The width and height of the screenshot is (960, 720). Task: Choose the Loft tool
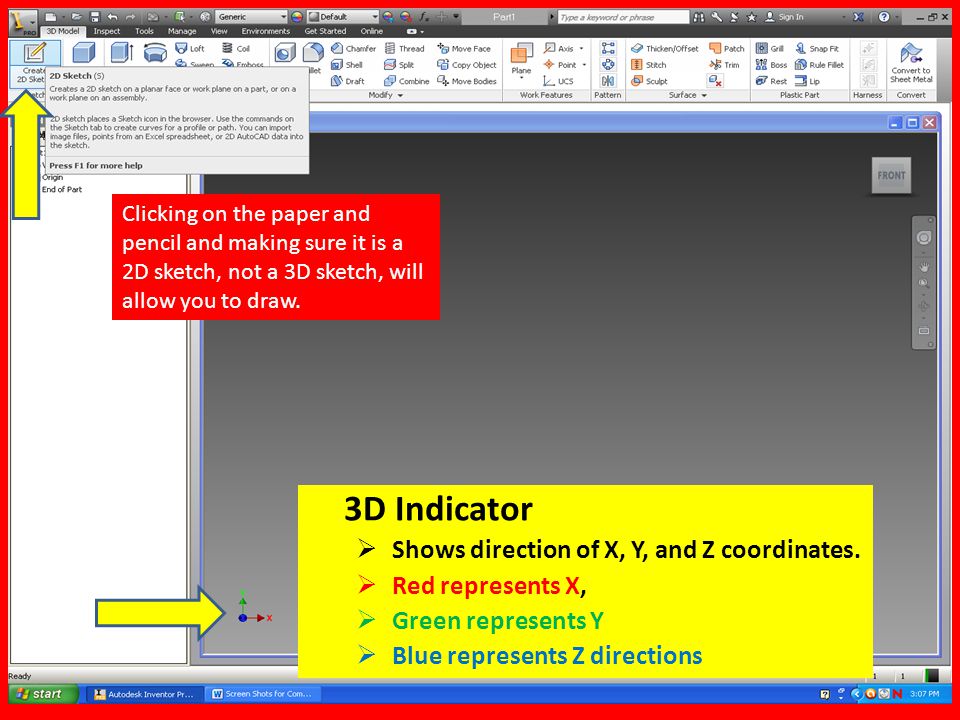point(190,48)
